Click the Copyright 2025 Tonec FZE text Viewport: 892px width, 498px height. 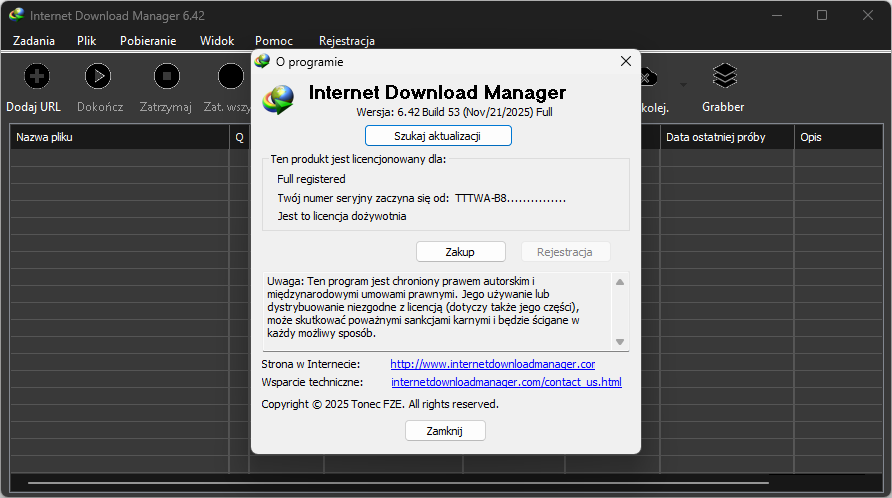[x=380, y=404]
